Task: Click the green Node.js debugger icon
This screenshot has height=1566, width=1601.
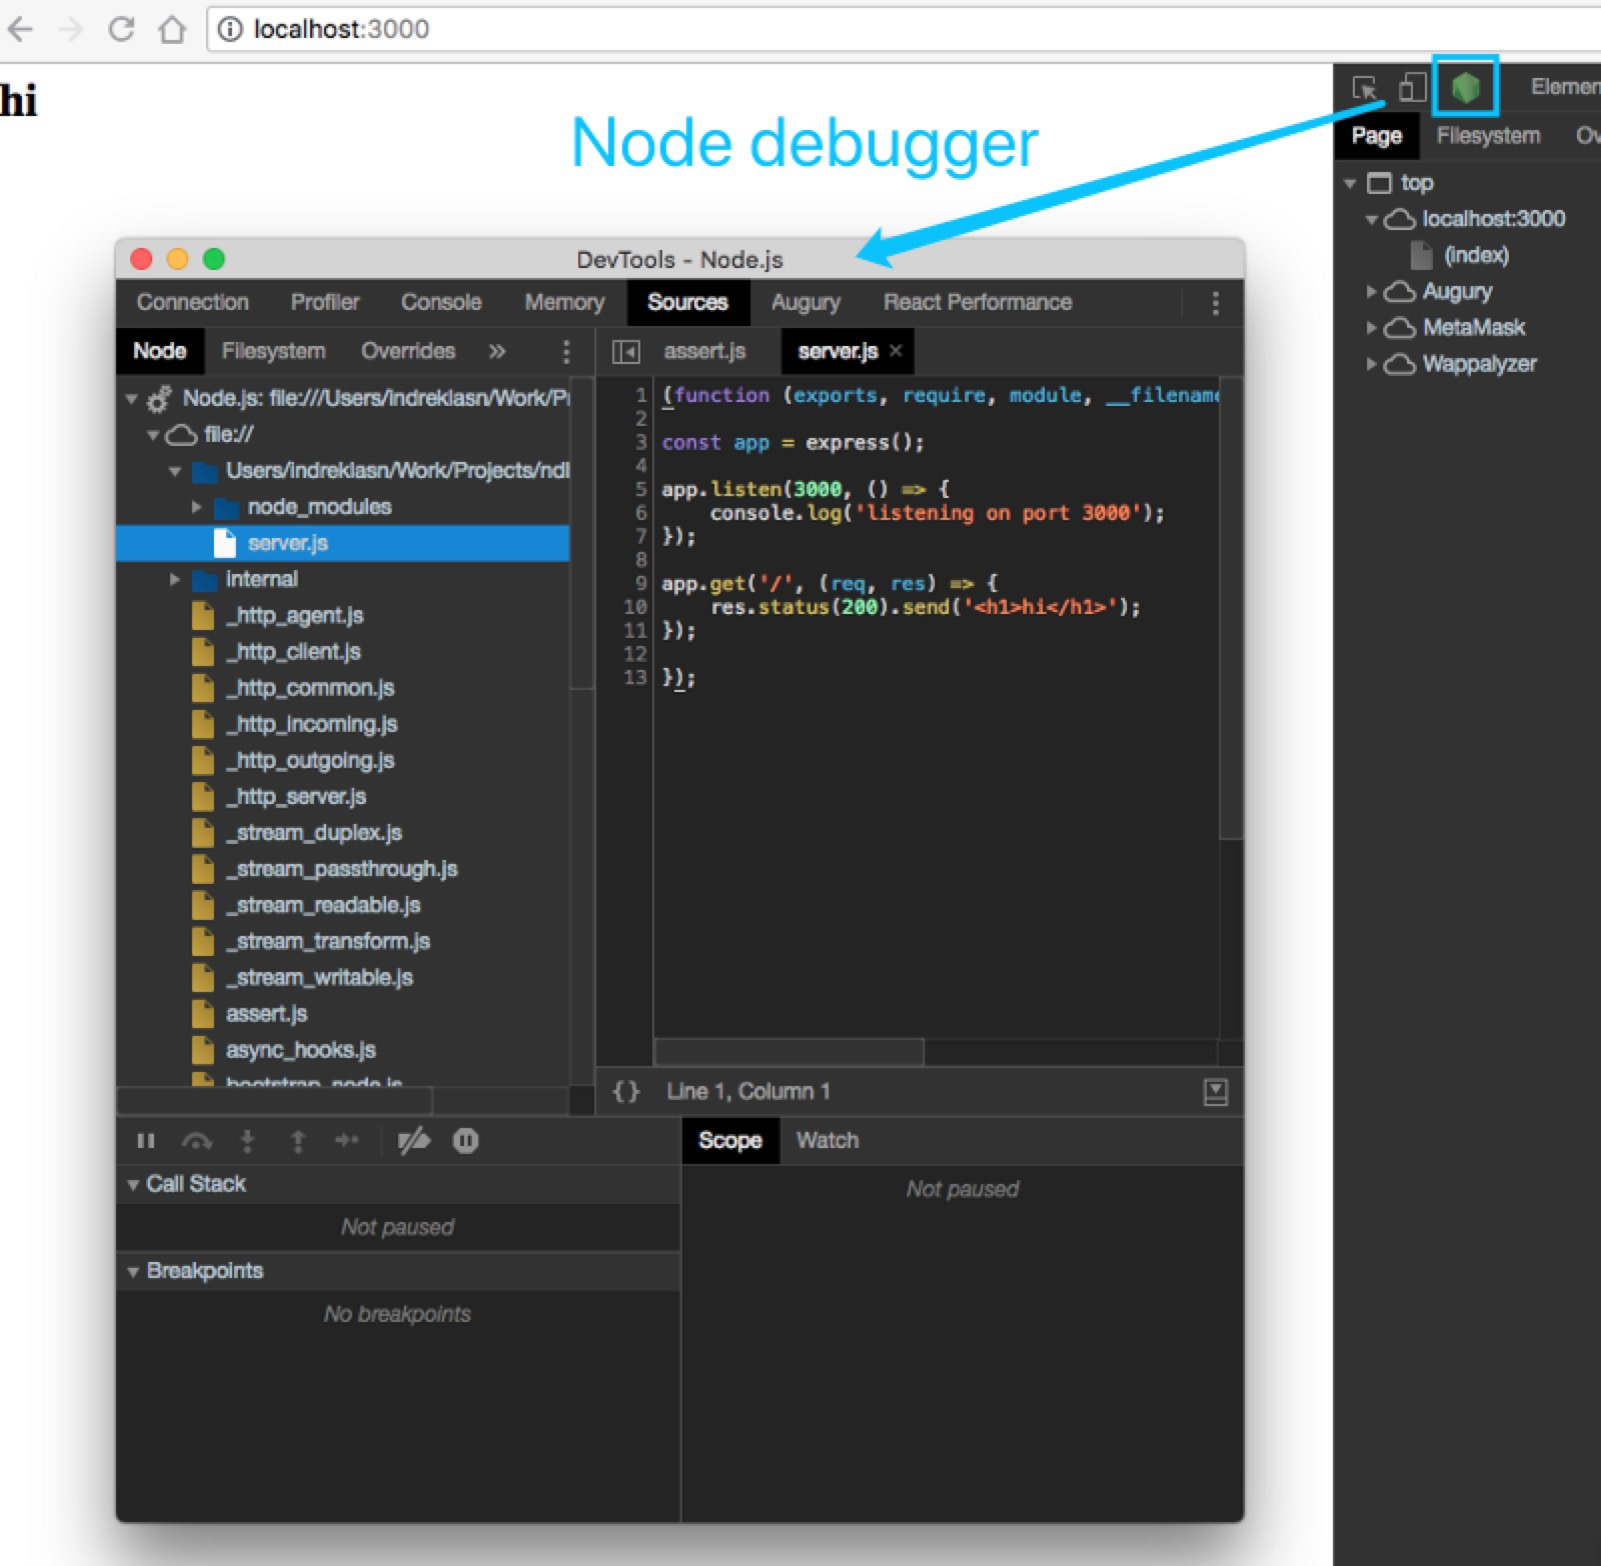Action: tap(1465, 87)
